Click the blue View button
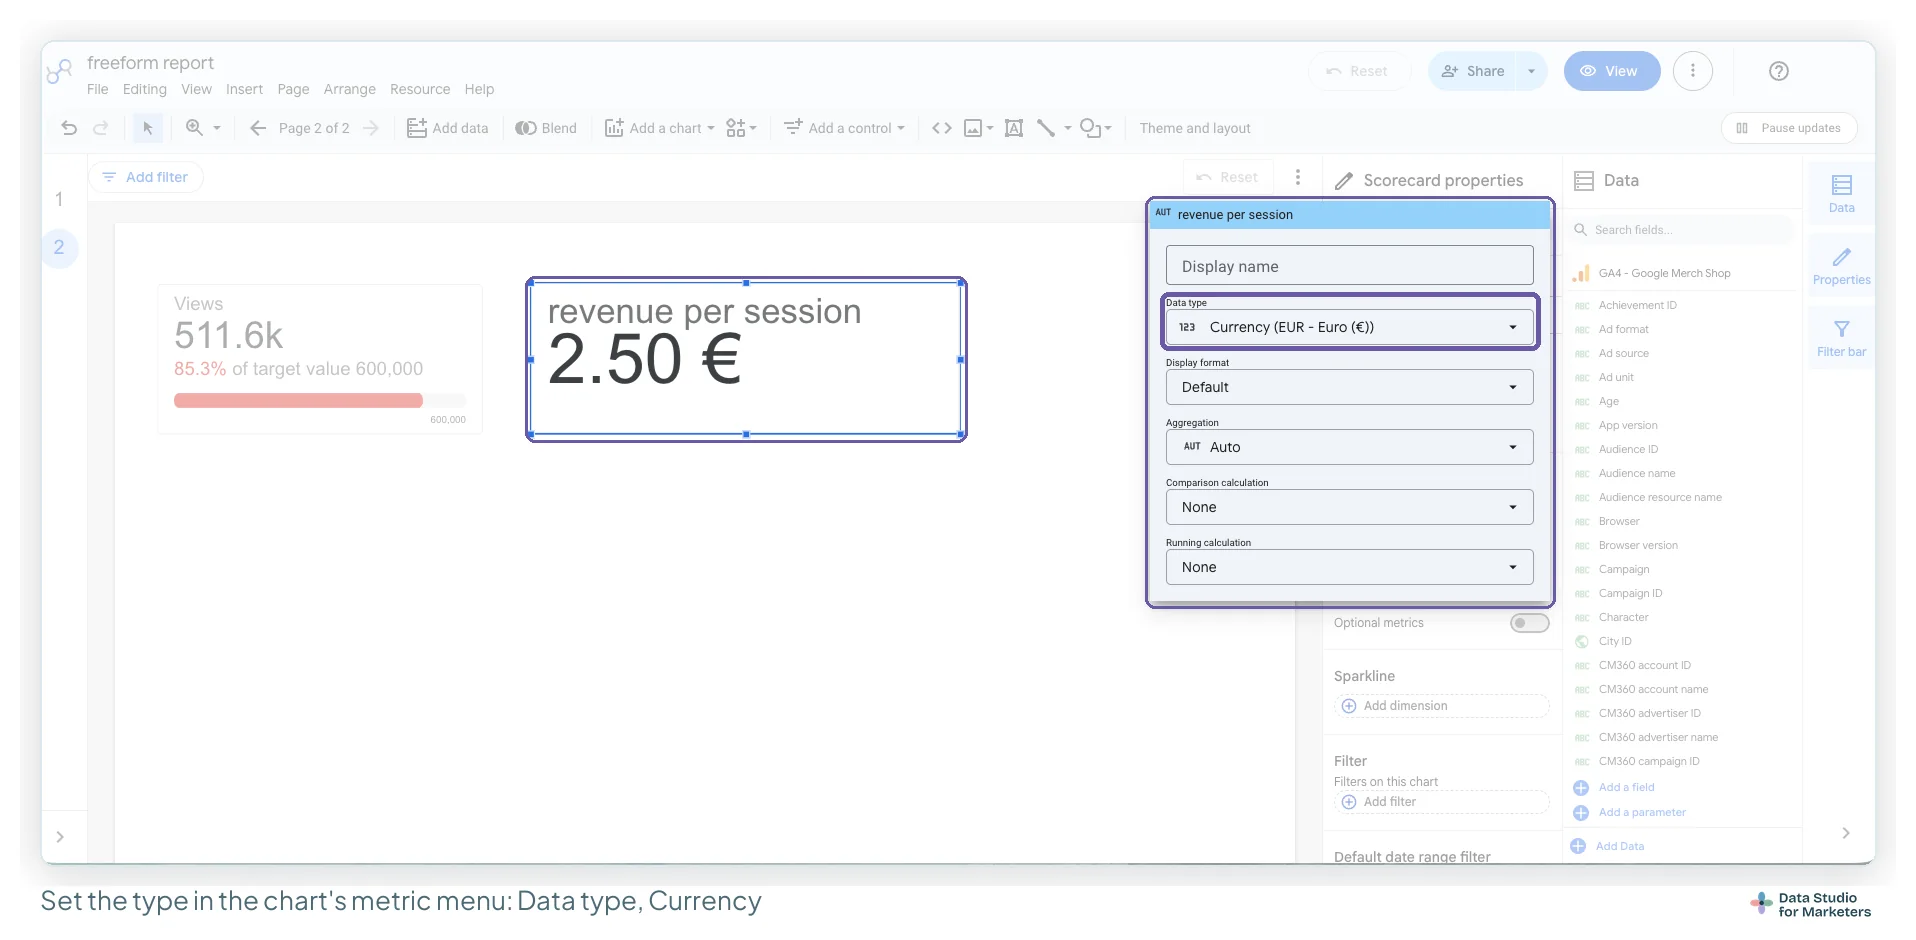 1612,71
